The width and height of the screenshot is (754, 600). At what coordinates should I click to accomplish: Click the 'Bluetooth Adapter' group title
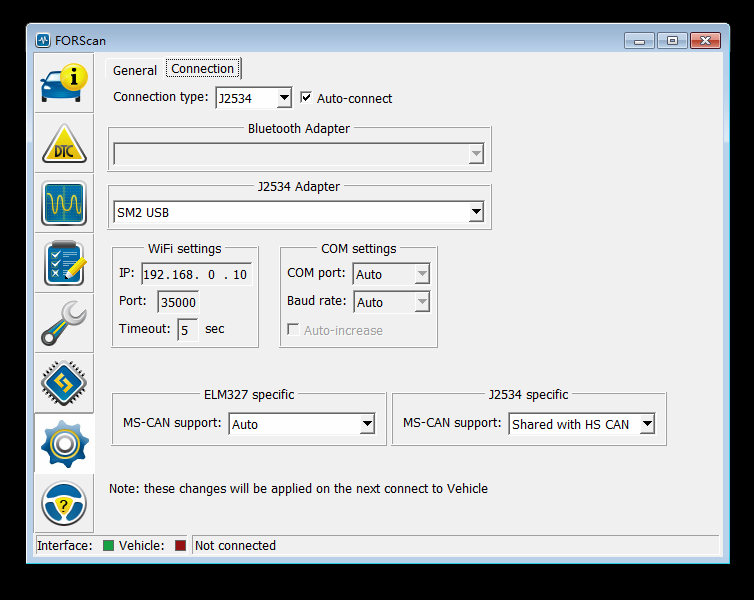tap(299, 128)
